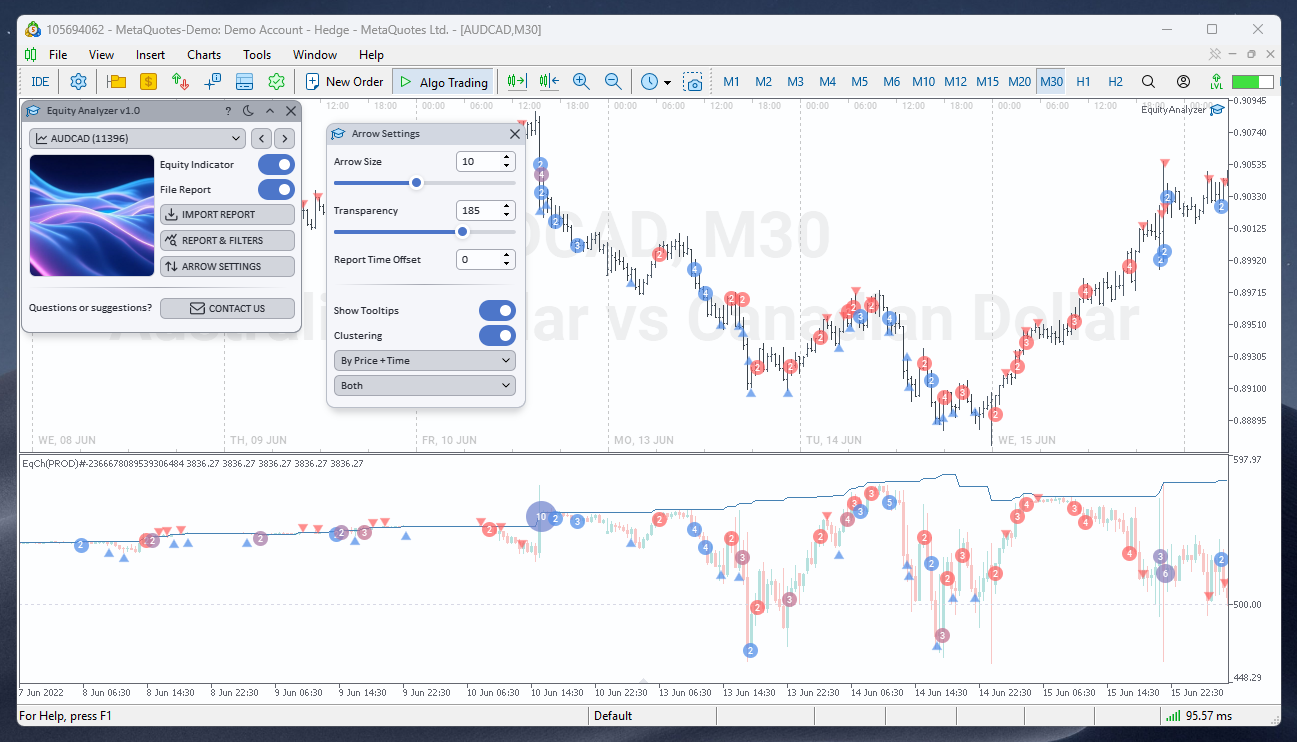Open the user account profile icon
Image resolution: width=1297 pixels, height=742 pixels.
(x=1183, y=82)
